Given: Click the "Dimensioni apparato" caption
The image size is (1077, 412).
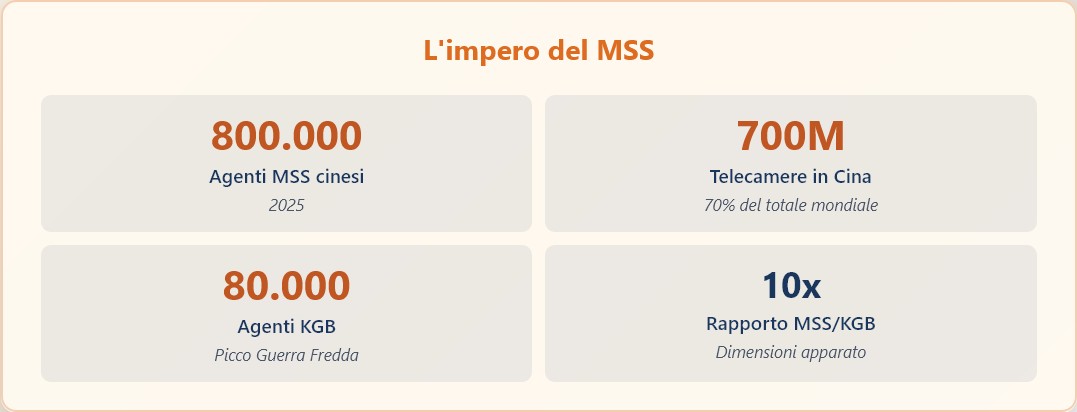Looking at the screenshot, I should (790, 353).
